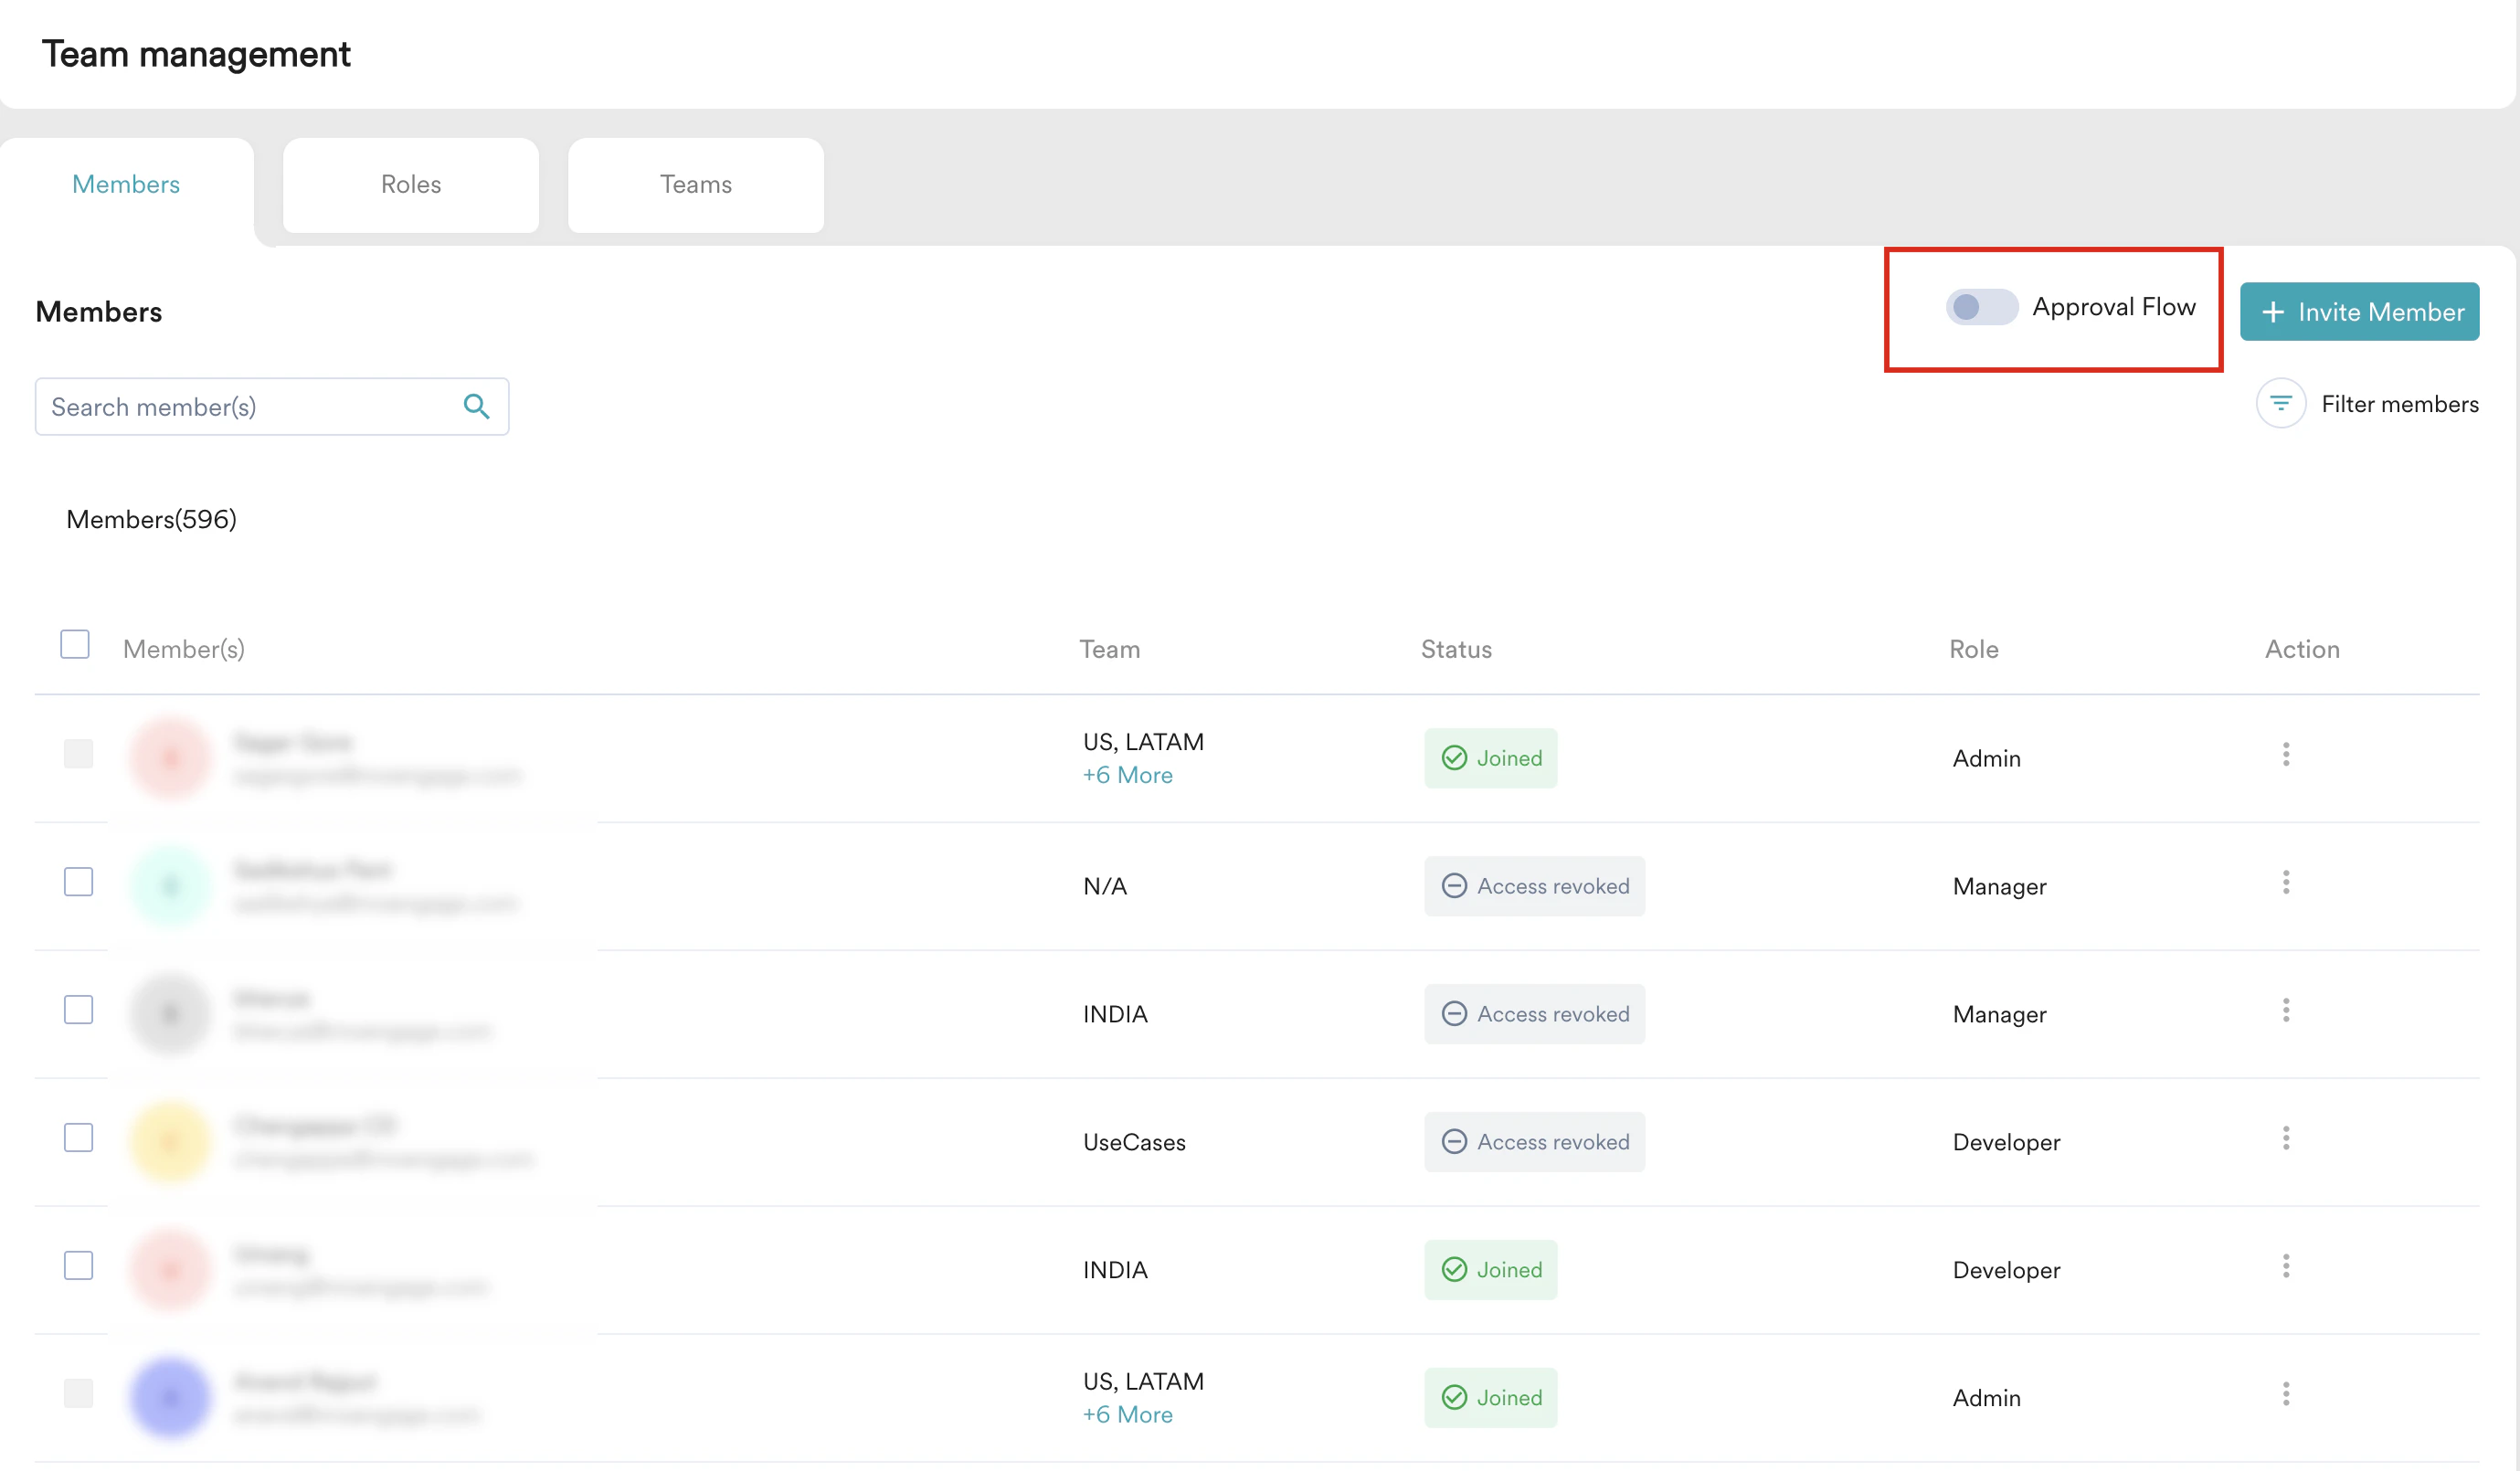Select the checkbox on the last Admin member row
2520x1471 pixels.
[x=78, y=1393]
